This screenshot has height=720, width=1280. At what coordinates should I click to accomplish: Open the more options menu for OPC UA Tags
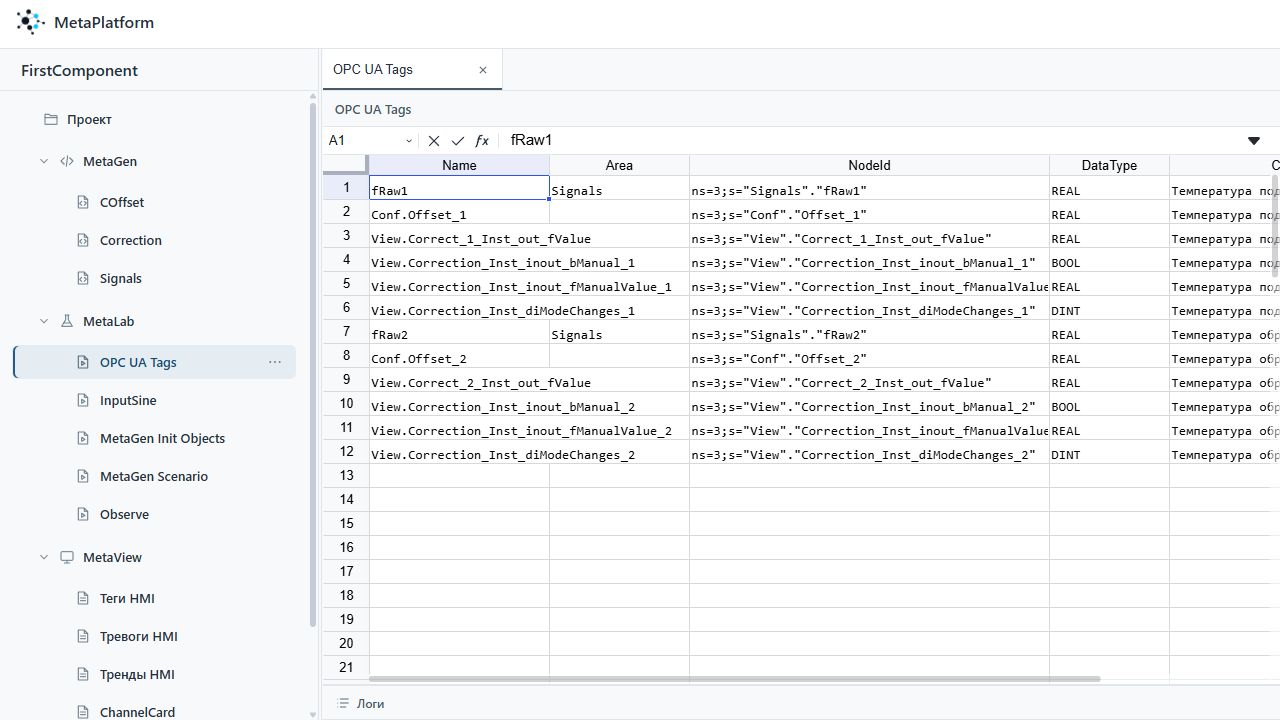tap(275, 362)
